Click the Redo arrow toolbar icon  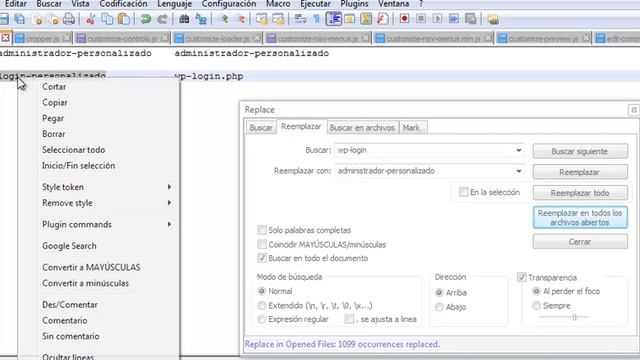tap(162, 19)
